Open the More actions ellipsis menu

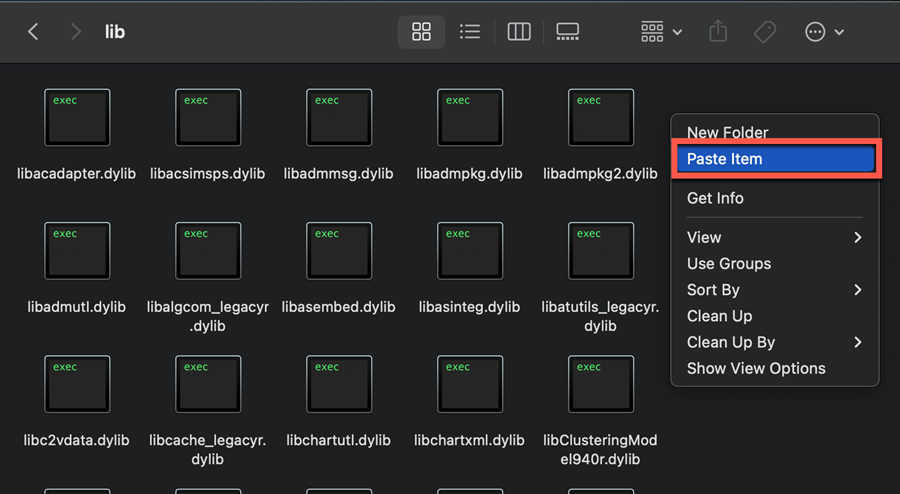click(824, 32)
